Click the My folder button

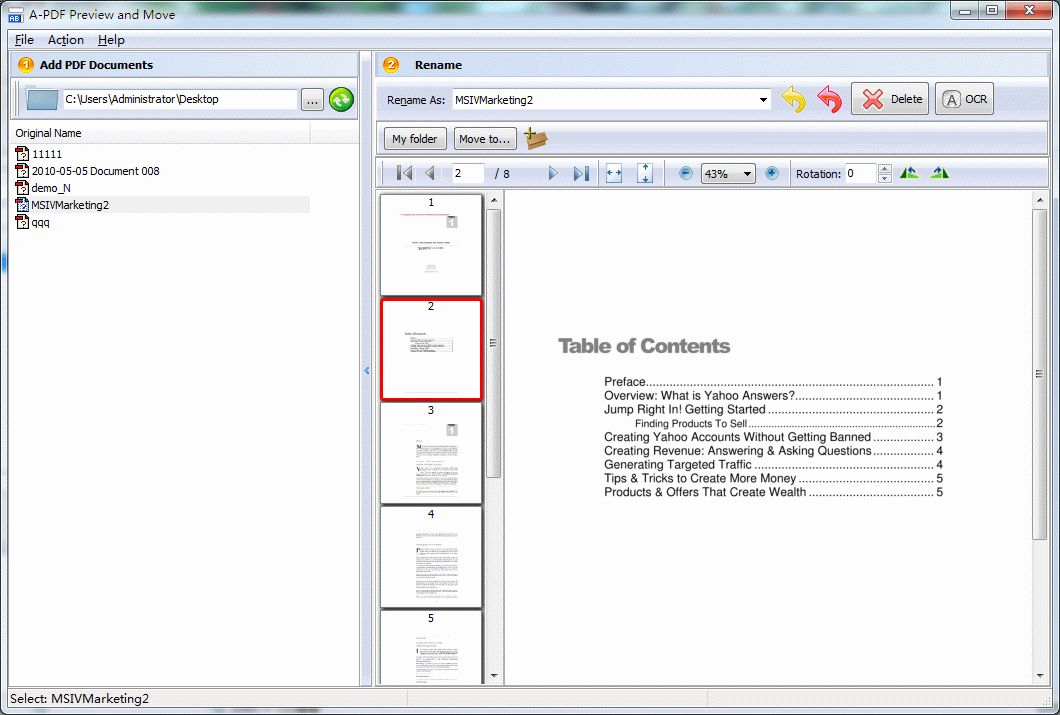(415, 139)
